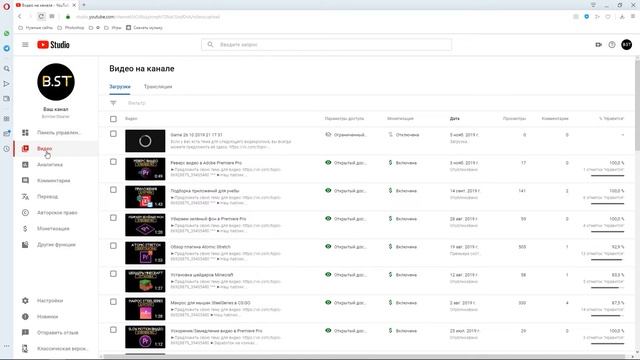Image resolution: width=640 pixels, height=360 pixels.
Task: Open the account avatar in top right
Action: (627, 44)
